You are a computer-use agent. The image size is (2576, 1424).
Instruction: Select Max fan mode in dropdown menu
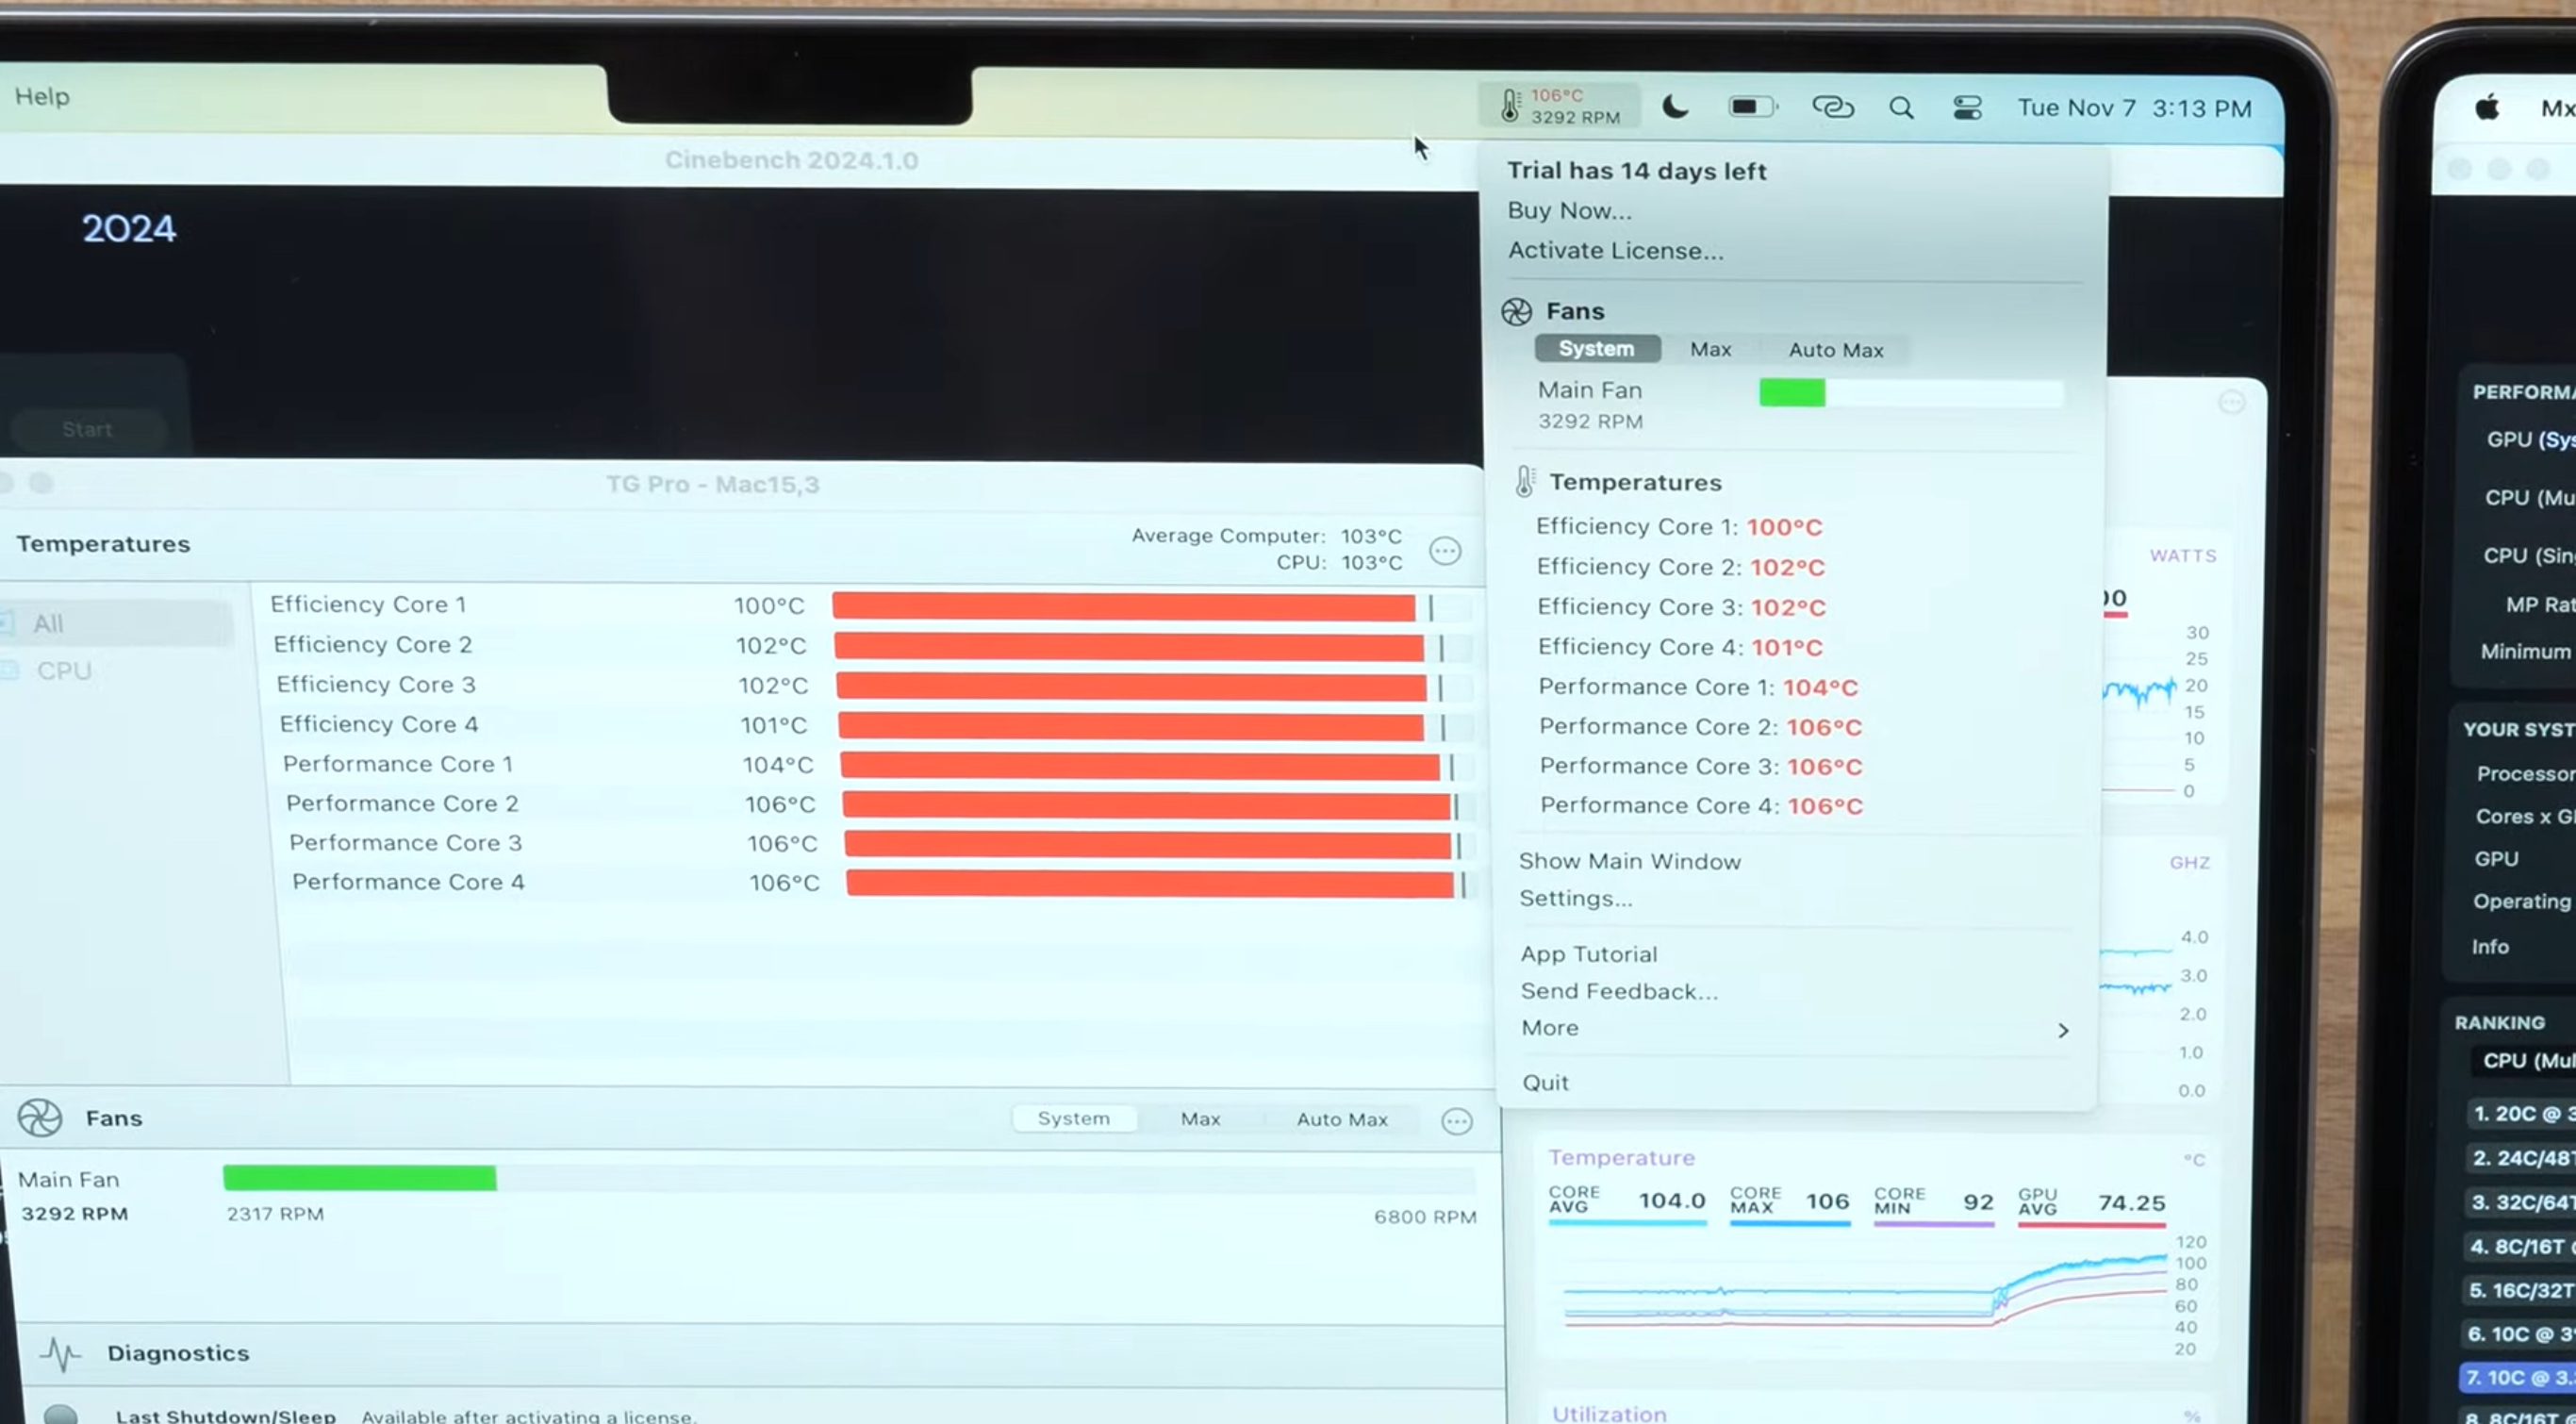(1710, 349)
